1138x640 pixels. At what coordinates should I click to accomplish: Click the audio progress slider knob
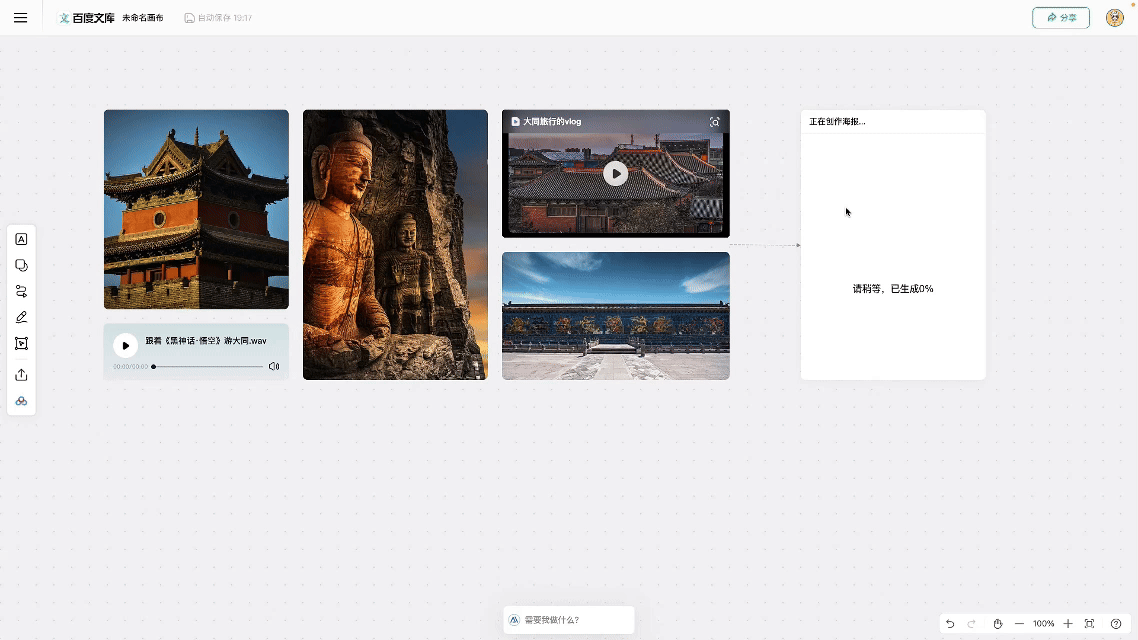[154, 366]
